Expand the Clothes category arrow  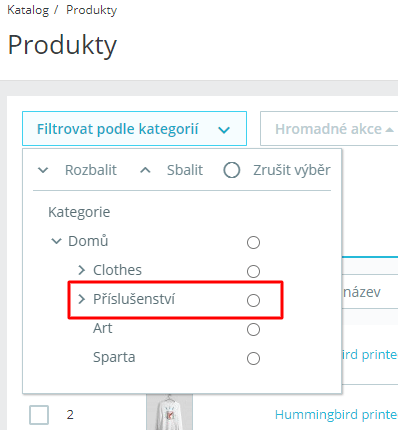click(x=82, y=270)
